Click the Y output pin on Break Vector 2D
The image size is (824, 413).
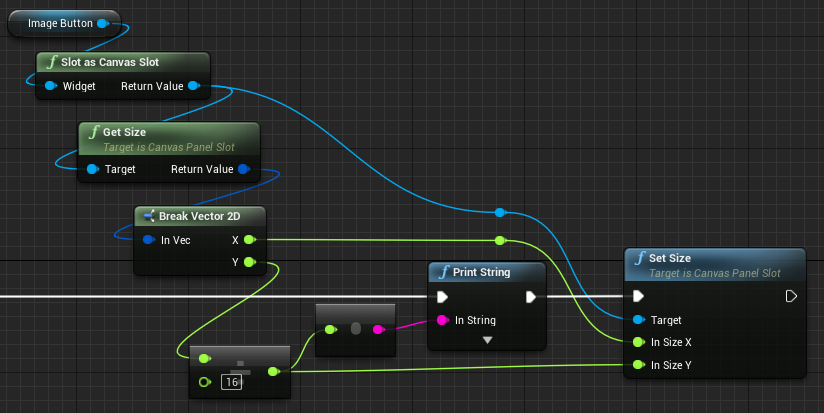point(250,262)
